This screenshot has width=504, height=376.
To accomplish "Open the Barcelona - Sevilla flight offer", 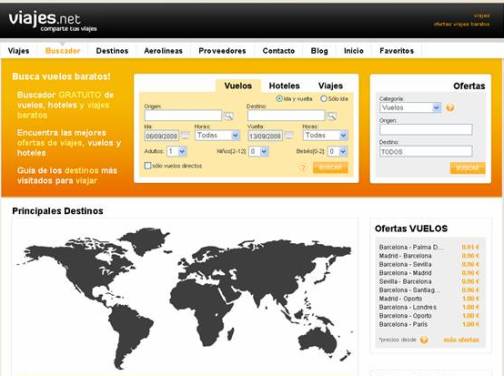I will [405, 264].
